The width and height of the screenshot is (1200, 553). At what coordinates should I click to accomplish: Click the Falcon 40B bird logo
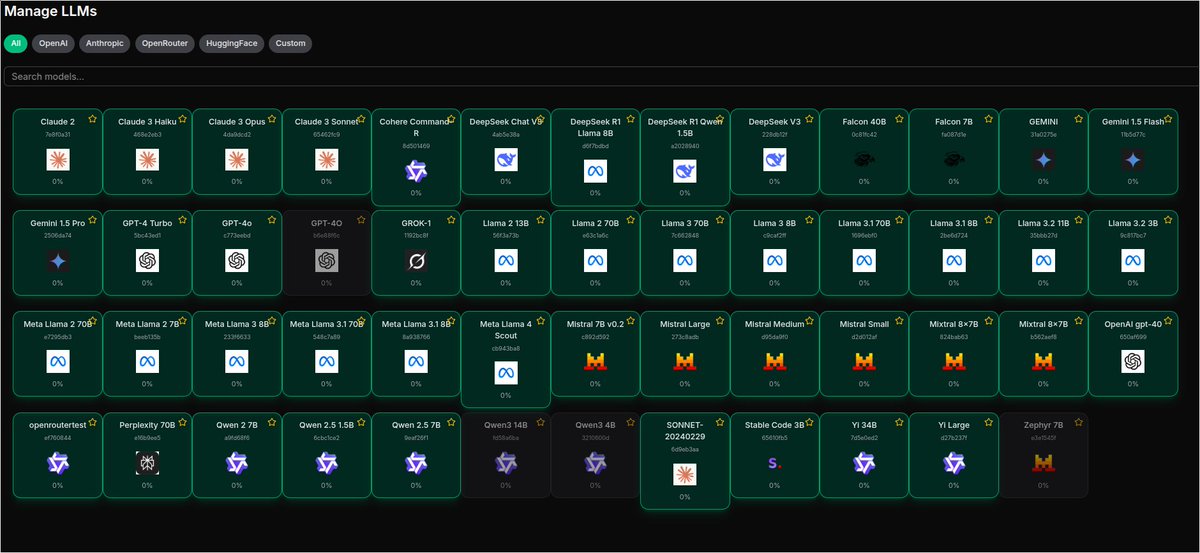865,158
